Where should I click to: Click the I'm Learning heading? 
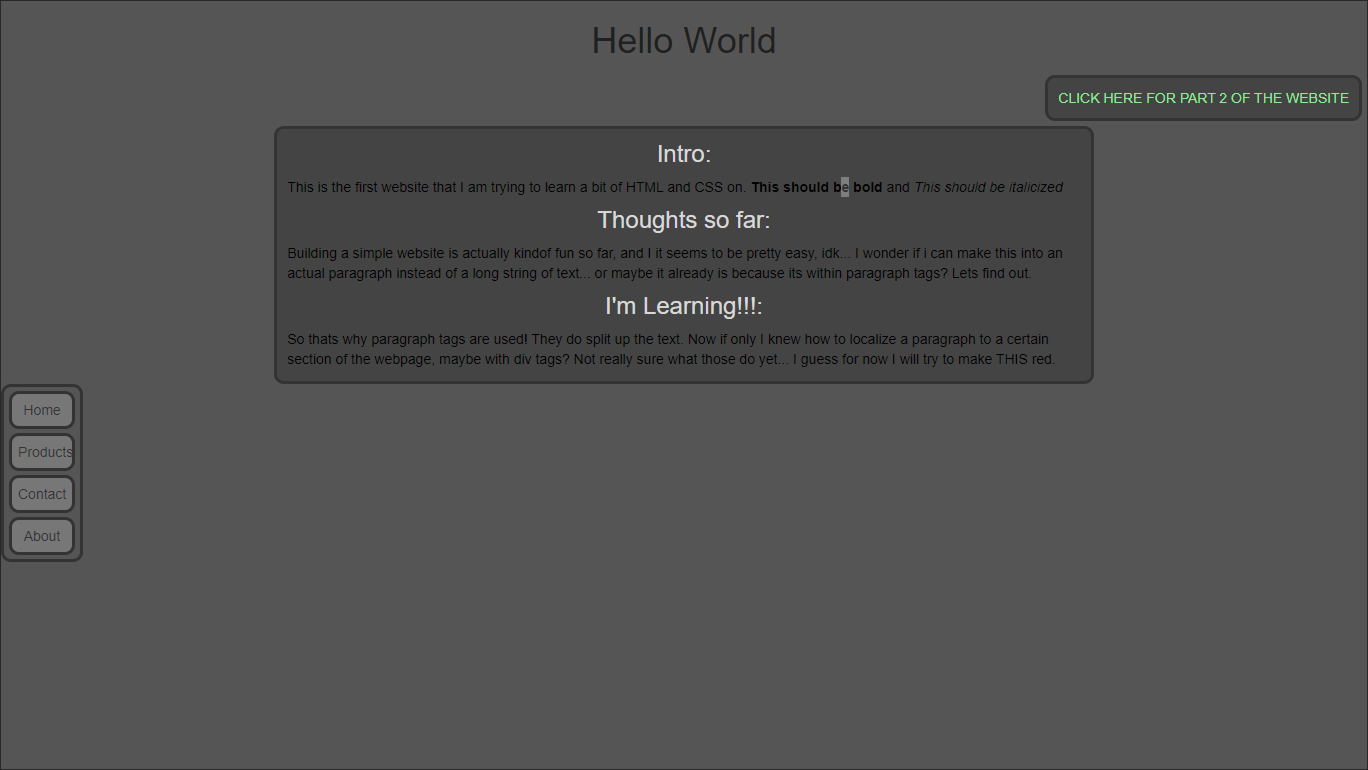[684, 306]
